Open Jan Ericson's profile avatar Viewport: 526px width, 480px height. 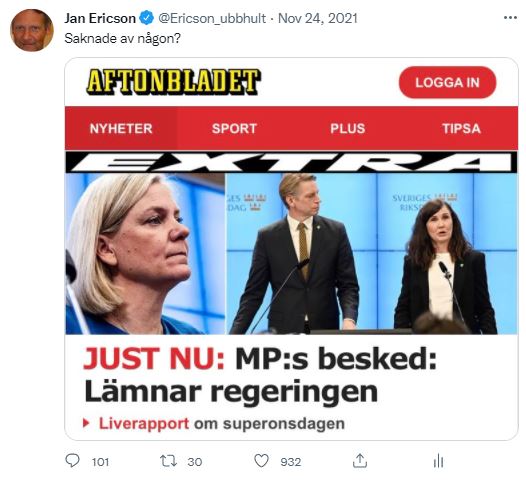coord(32,30)
